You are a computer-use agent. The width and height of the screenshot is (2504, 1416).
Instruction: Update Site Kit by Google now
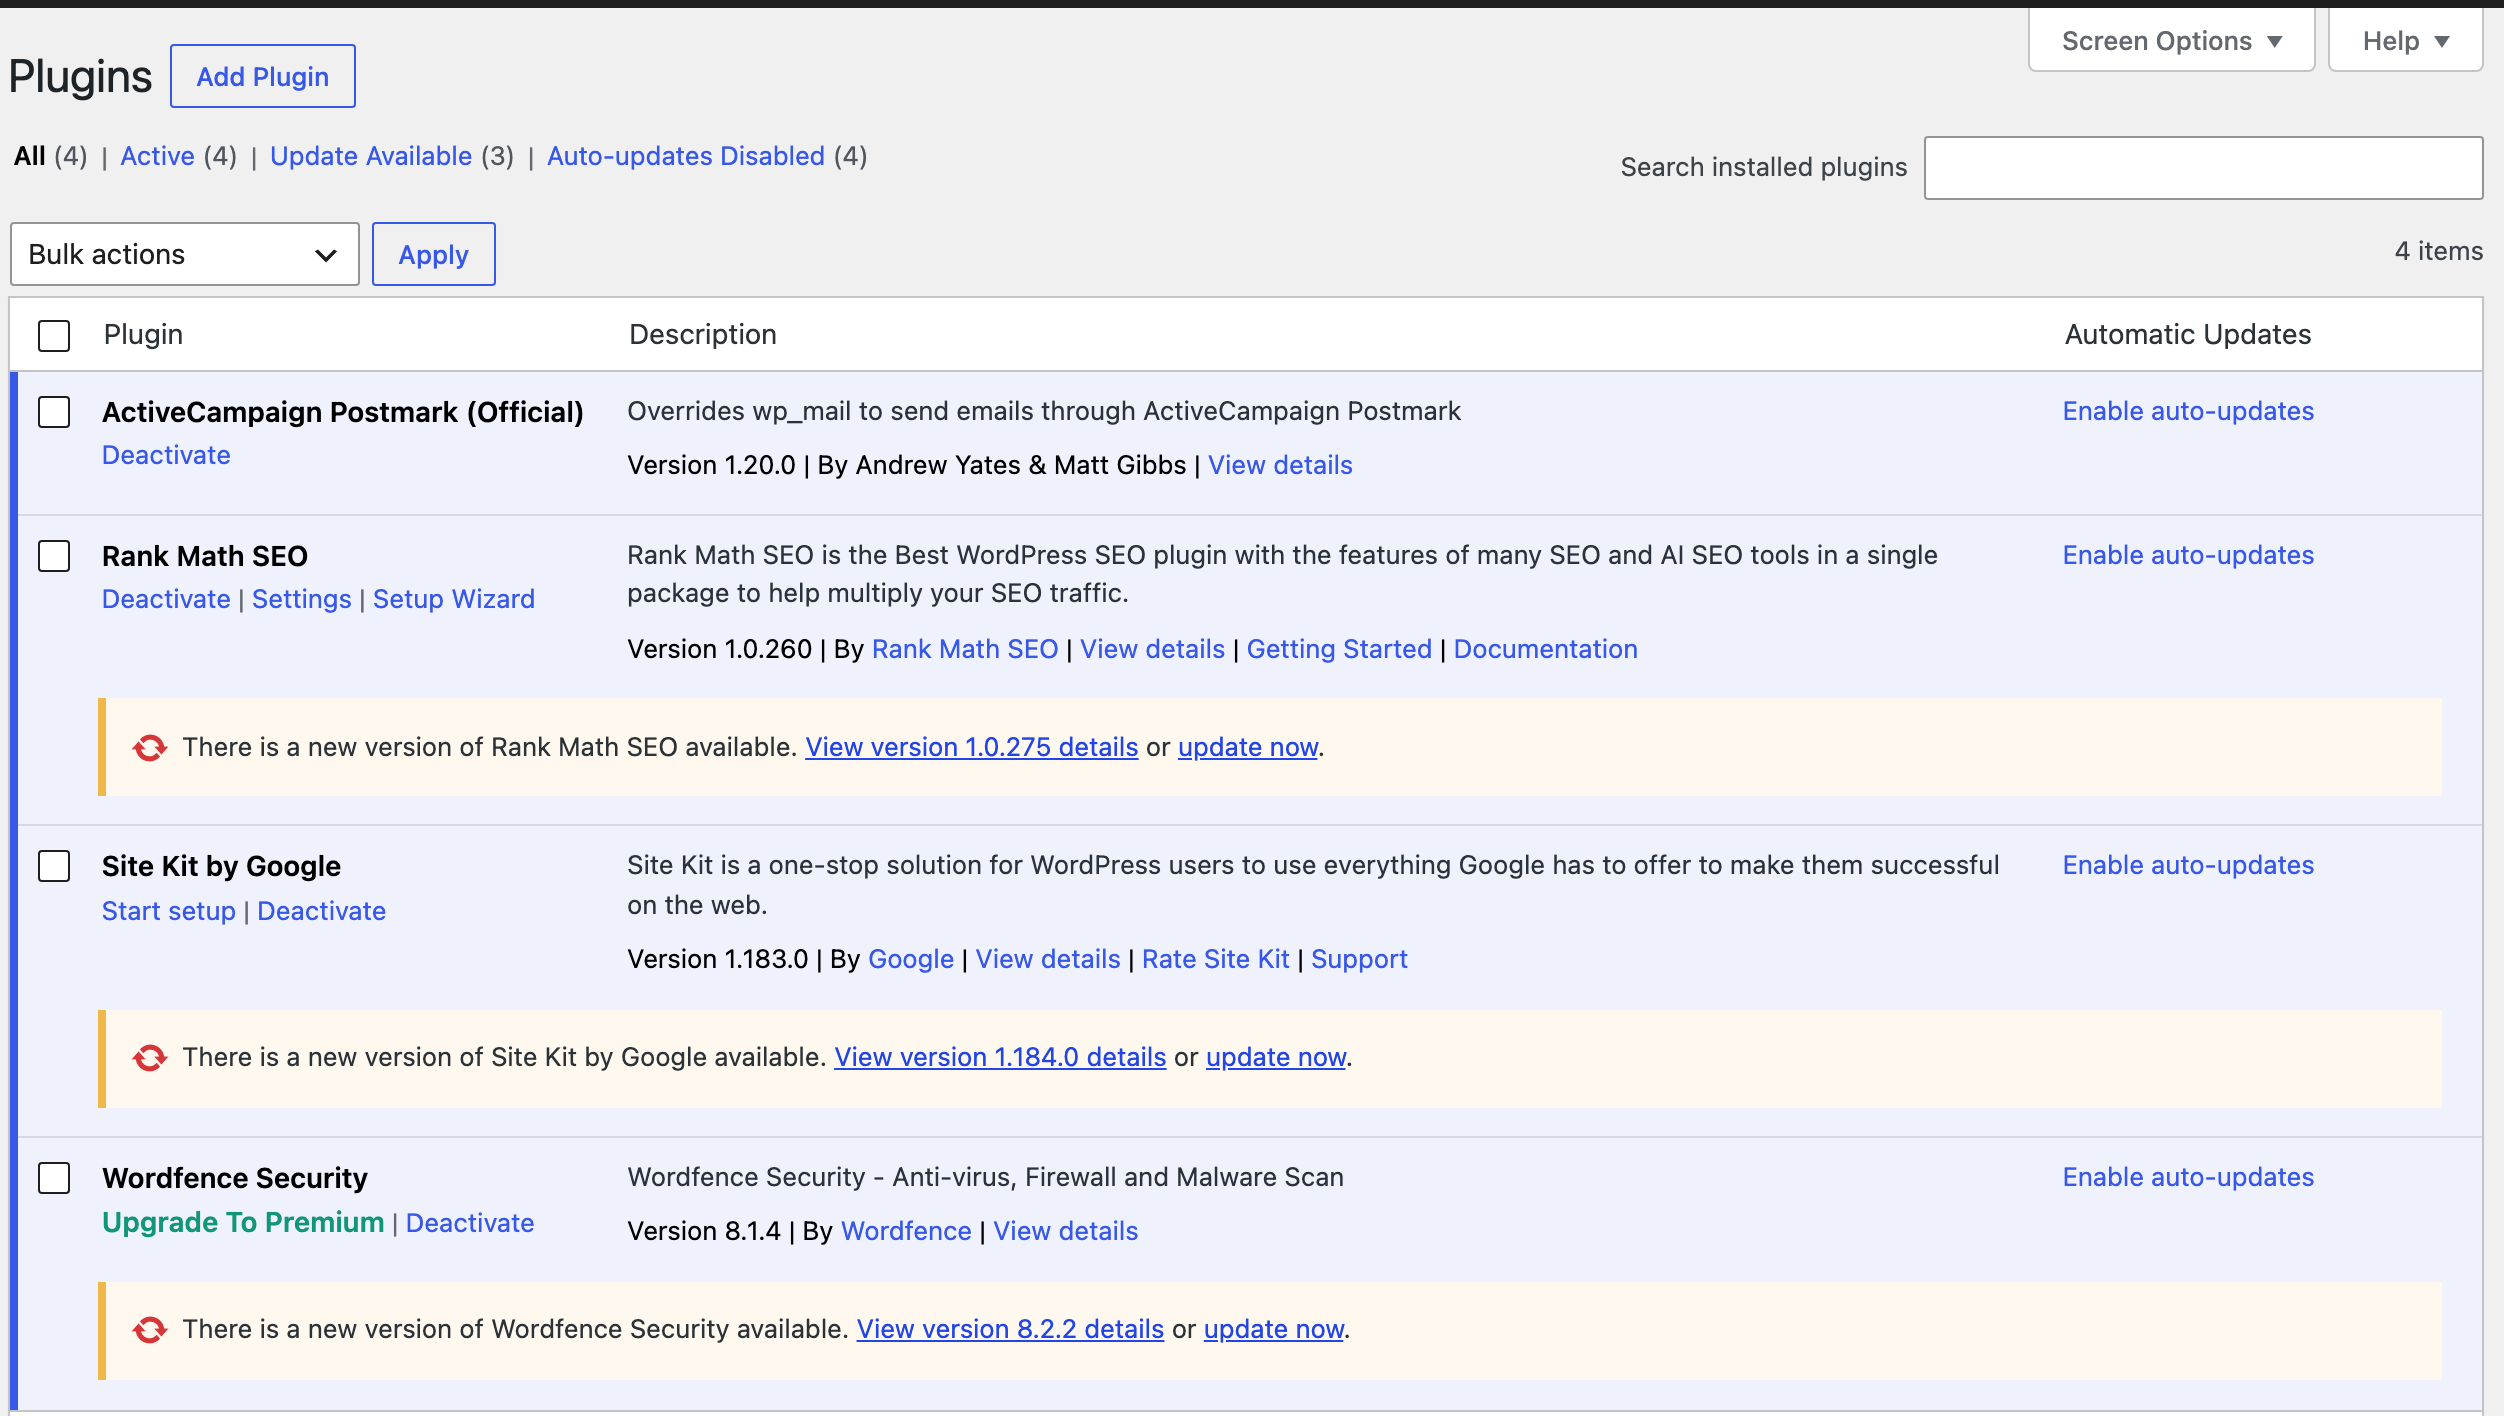pyautogui.click(x=1276, y=1057)
